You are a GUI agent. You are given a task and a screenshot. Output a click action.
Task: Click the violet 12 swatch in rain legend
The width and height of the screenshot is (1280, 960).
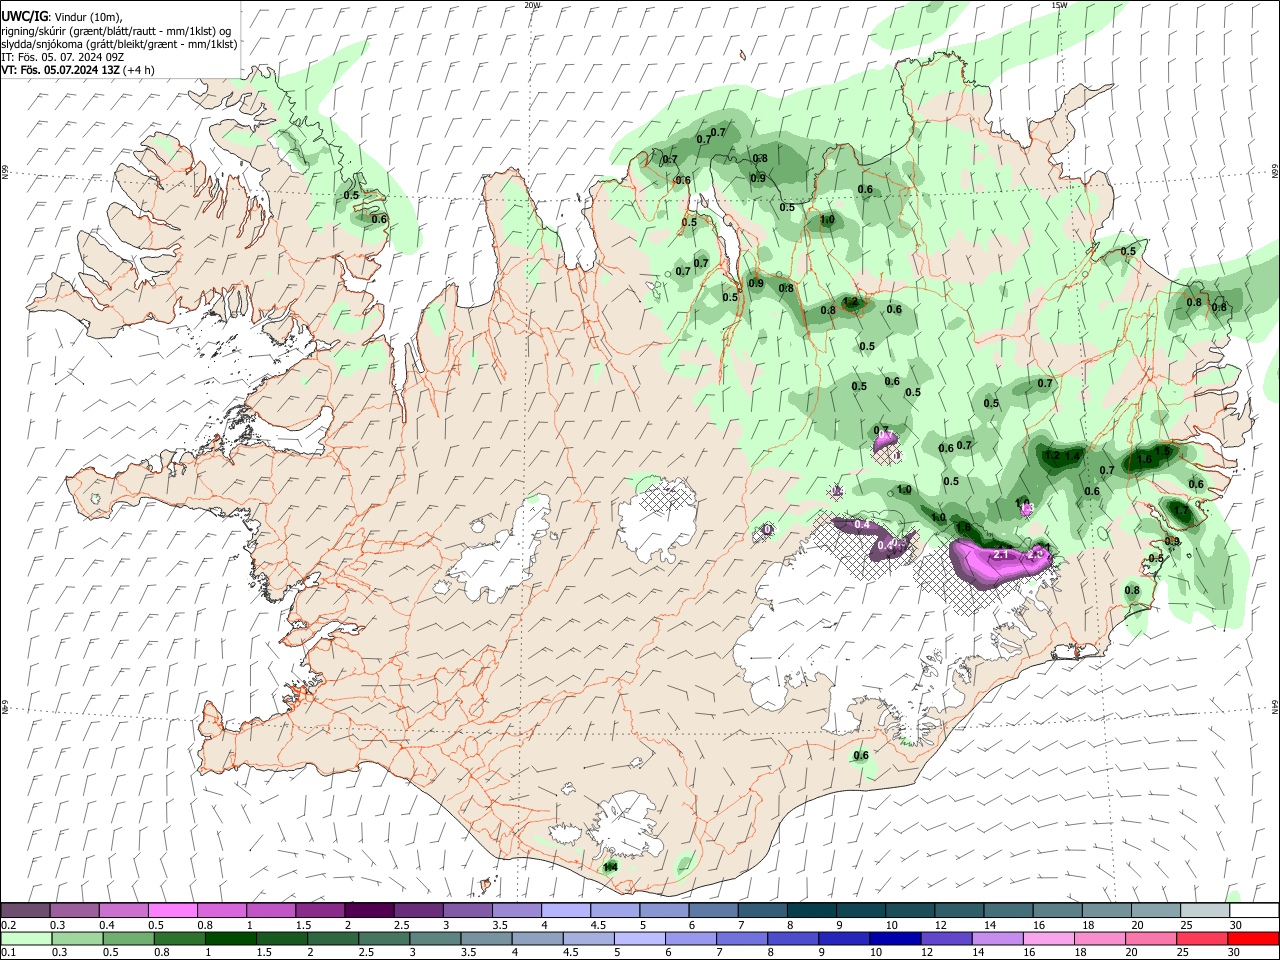click(946, 938)
